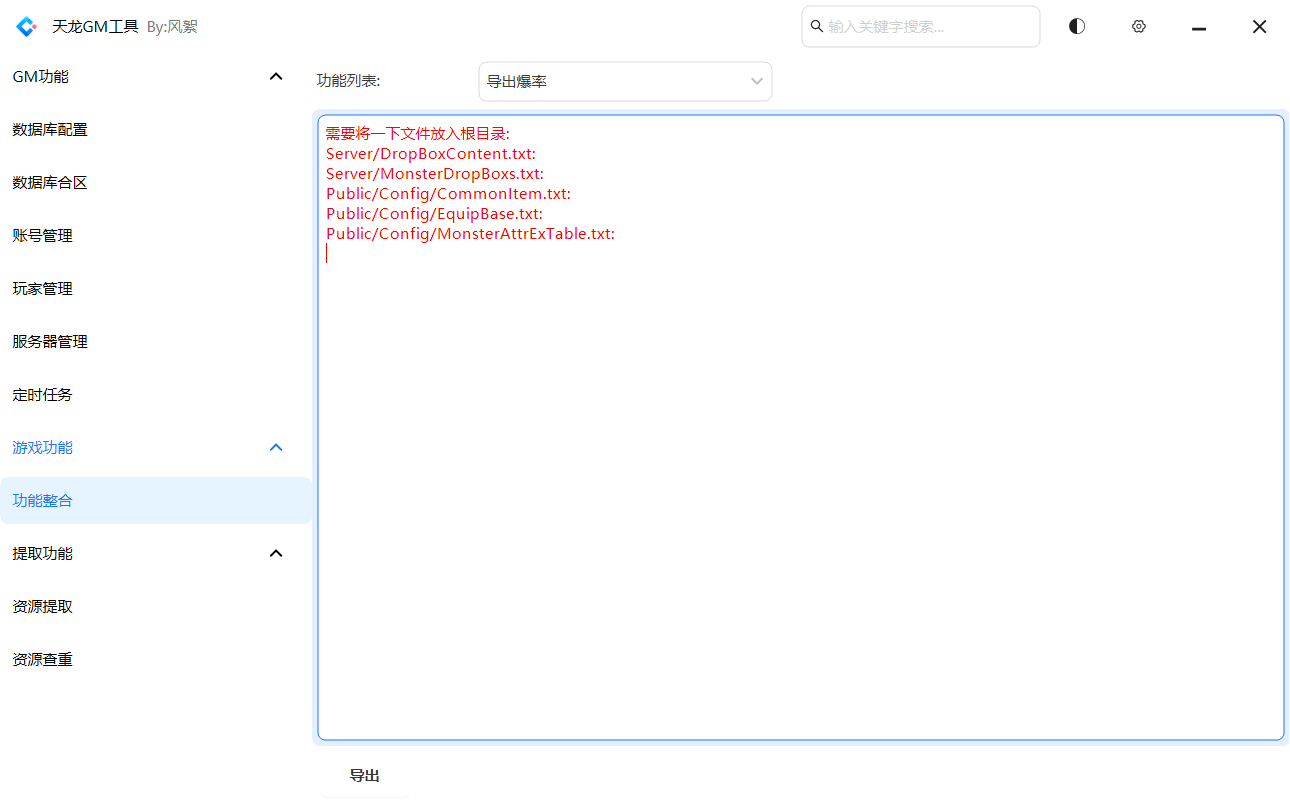
Task: Close the GM tool window
Action: tap(1260, 27)
